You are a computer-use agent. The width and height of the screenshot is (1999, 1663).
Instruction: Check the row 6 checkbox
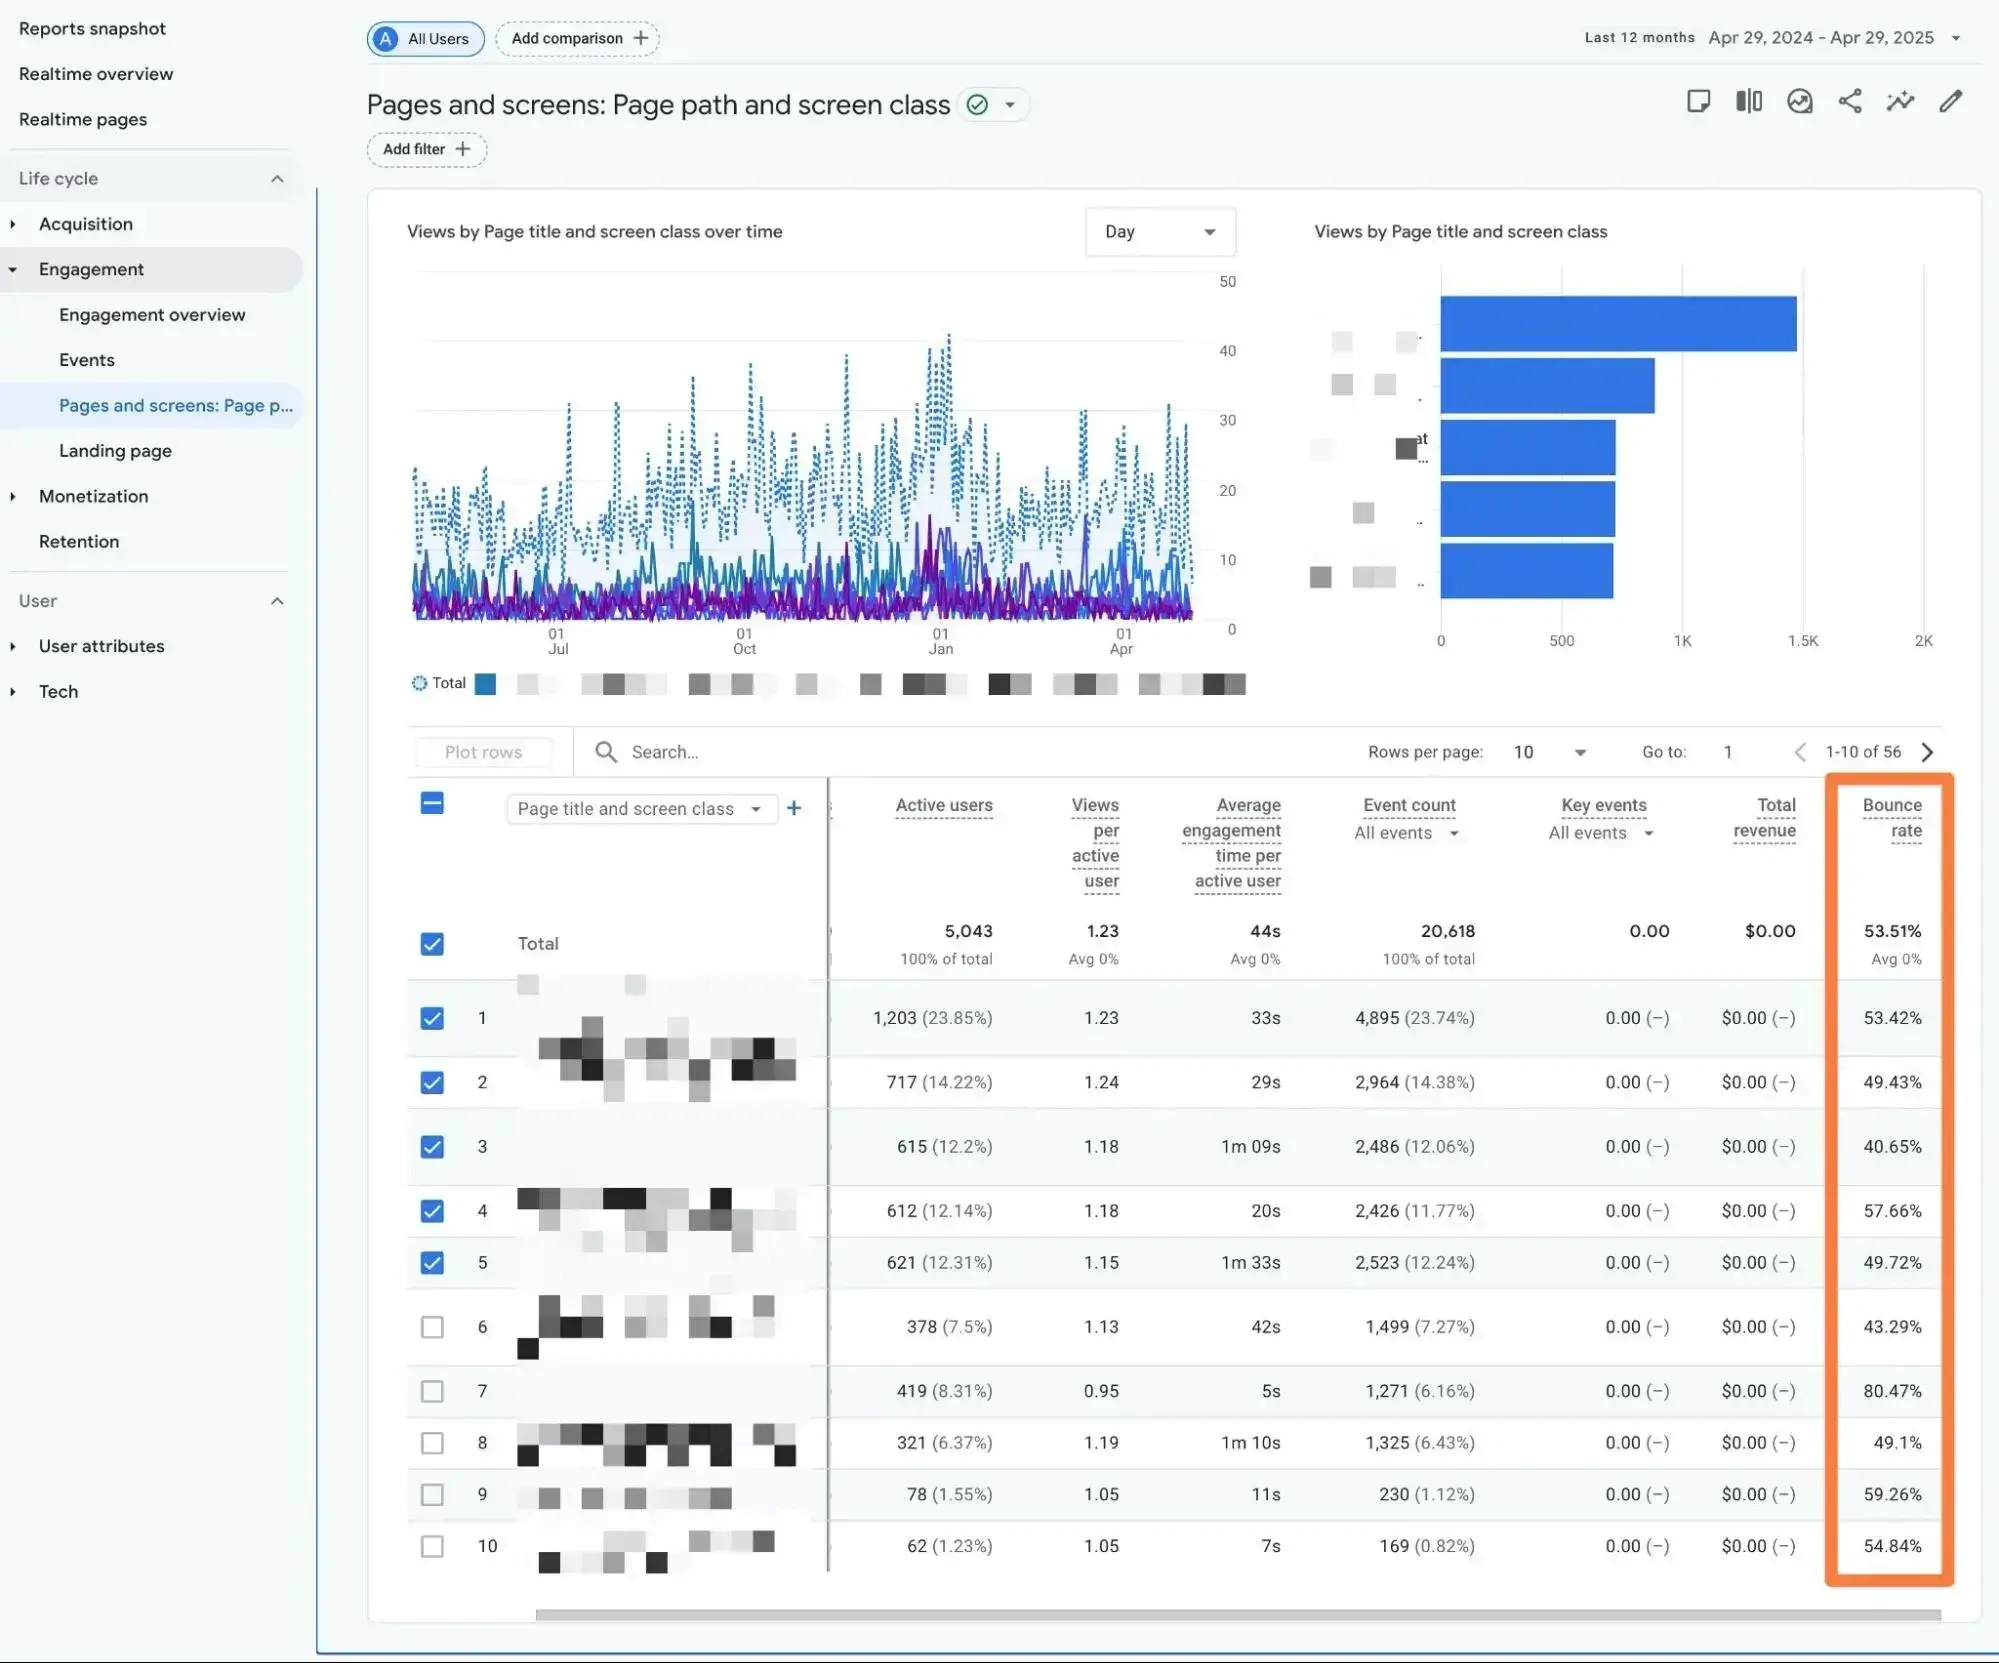432,1327
